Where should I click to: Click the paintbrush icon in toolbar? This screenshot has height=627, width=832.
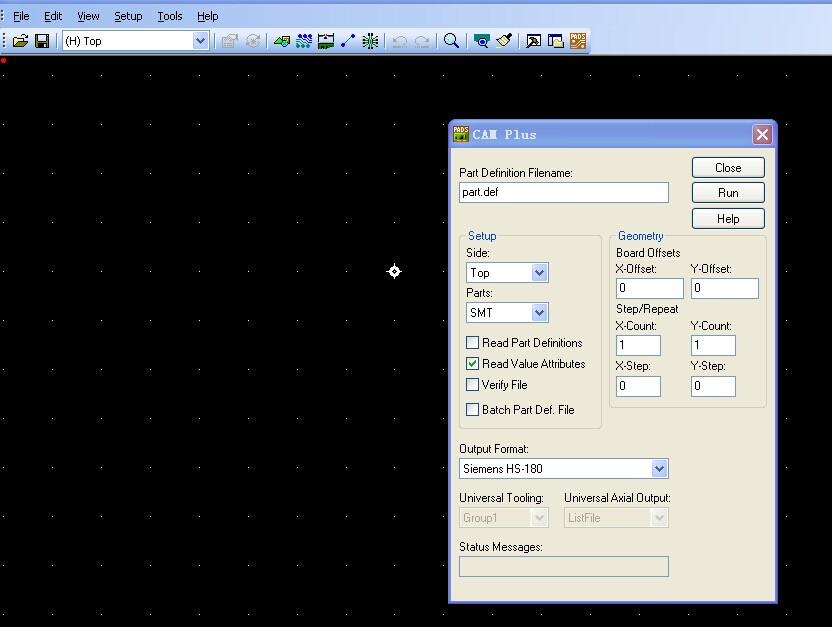[x=504, y=41]
